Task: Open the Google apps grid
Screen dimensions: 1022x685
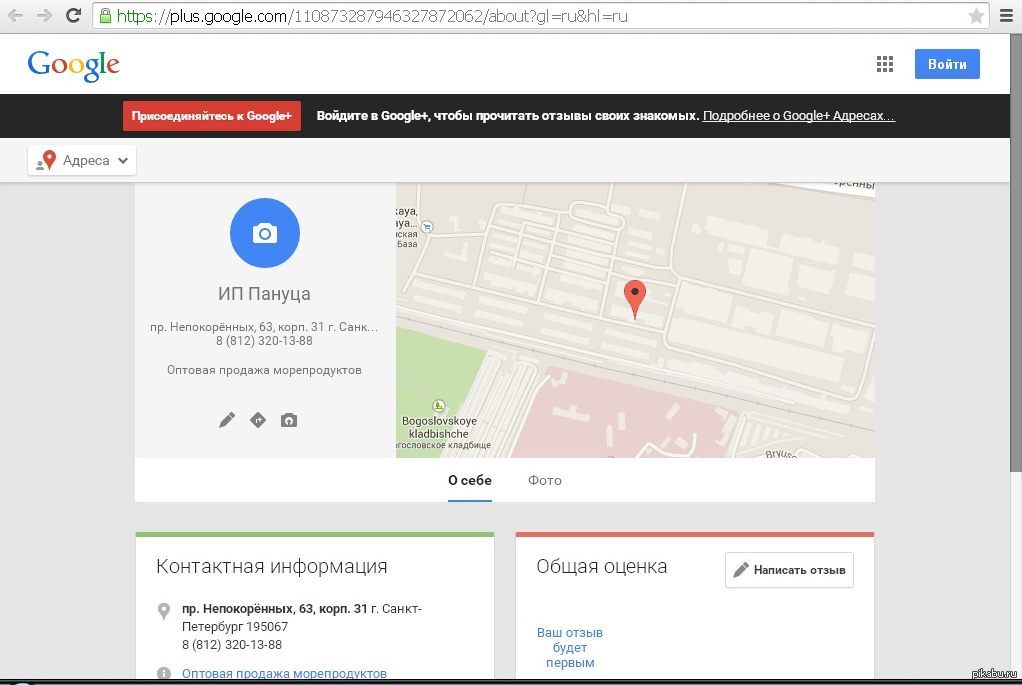Action: coord(884,64)
